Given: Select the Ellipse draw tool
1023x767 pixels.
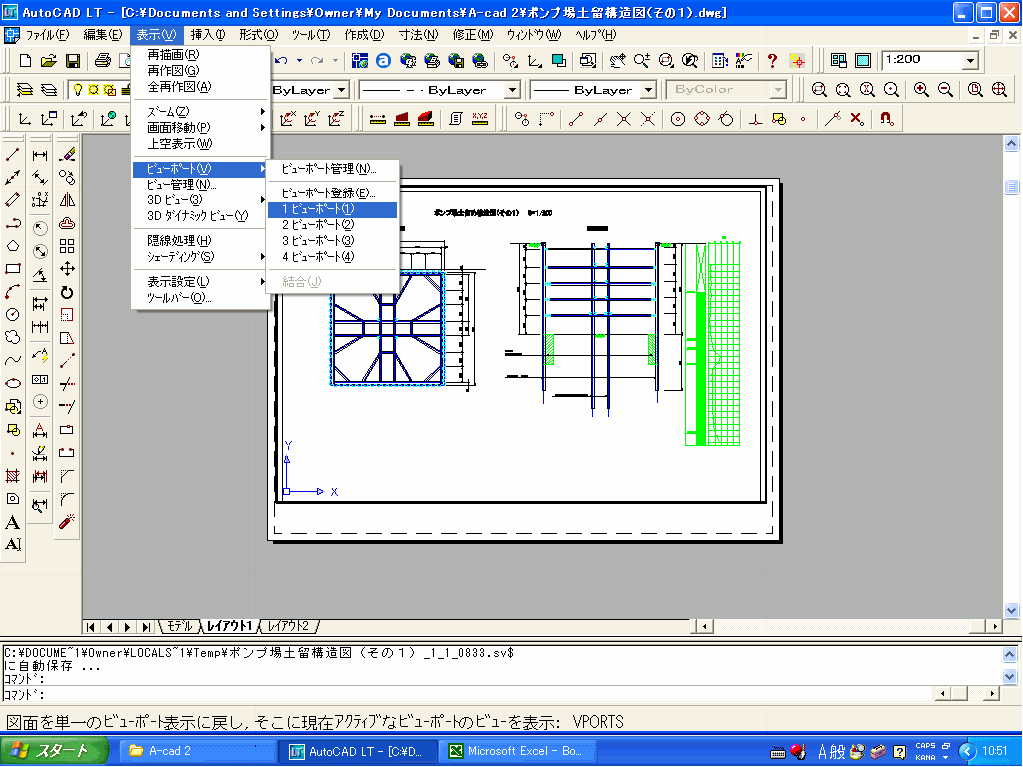Looking at the screenshot, I should 12,383.
